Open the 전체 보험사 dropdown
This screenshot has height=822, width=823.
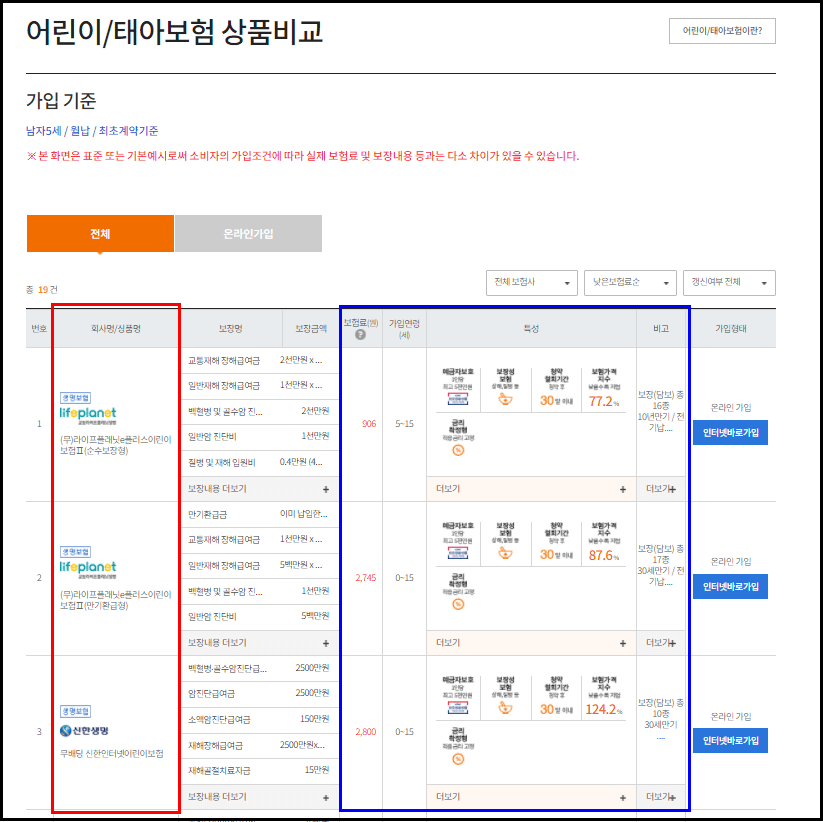tap(531, 282)
